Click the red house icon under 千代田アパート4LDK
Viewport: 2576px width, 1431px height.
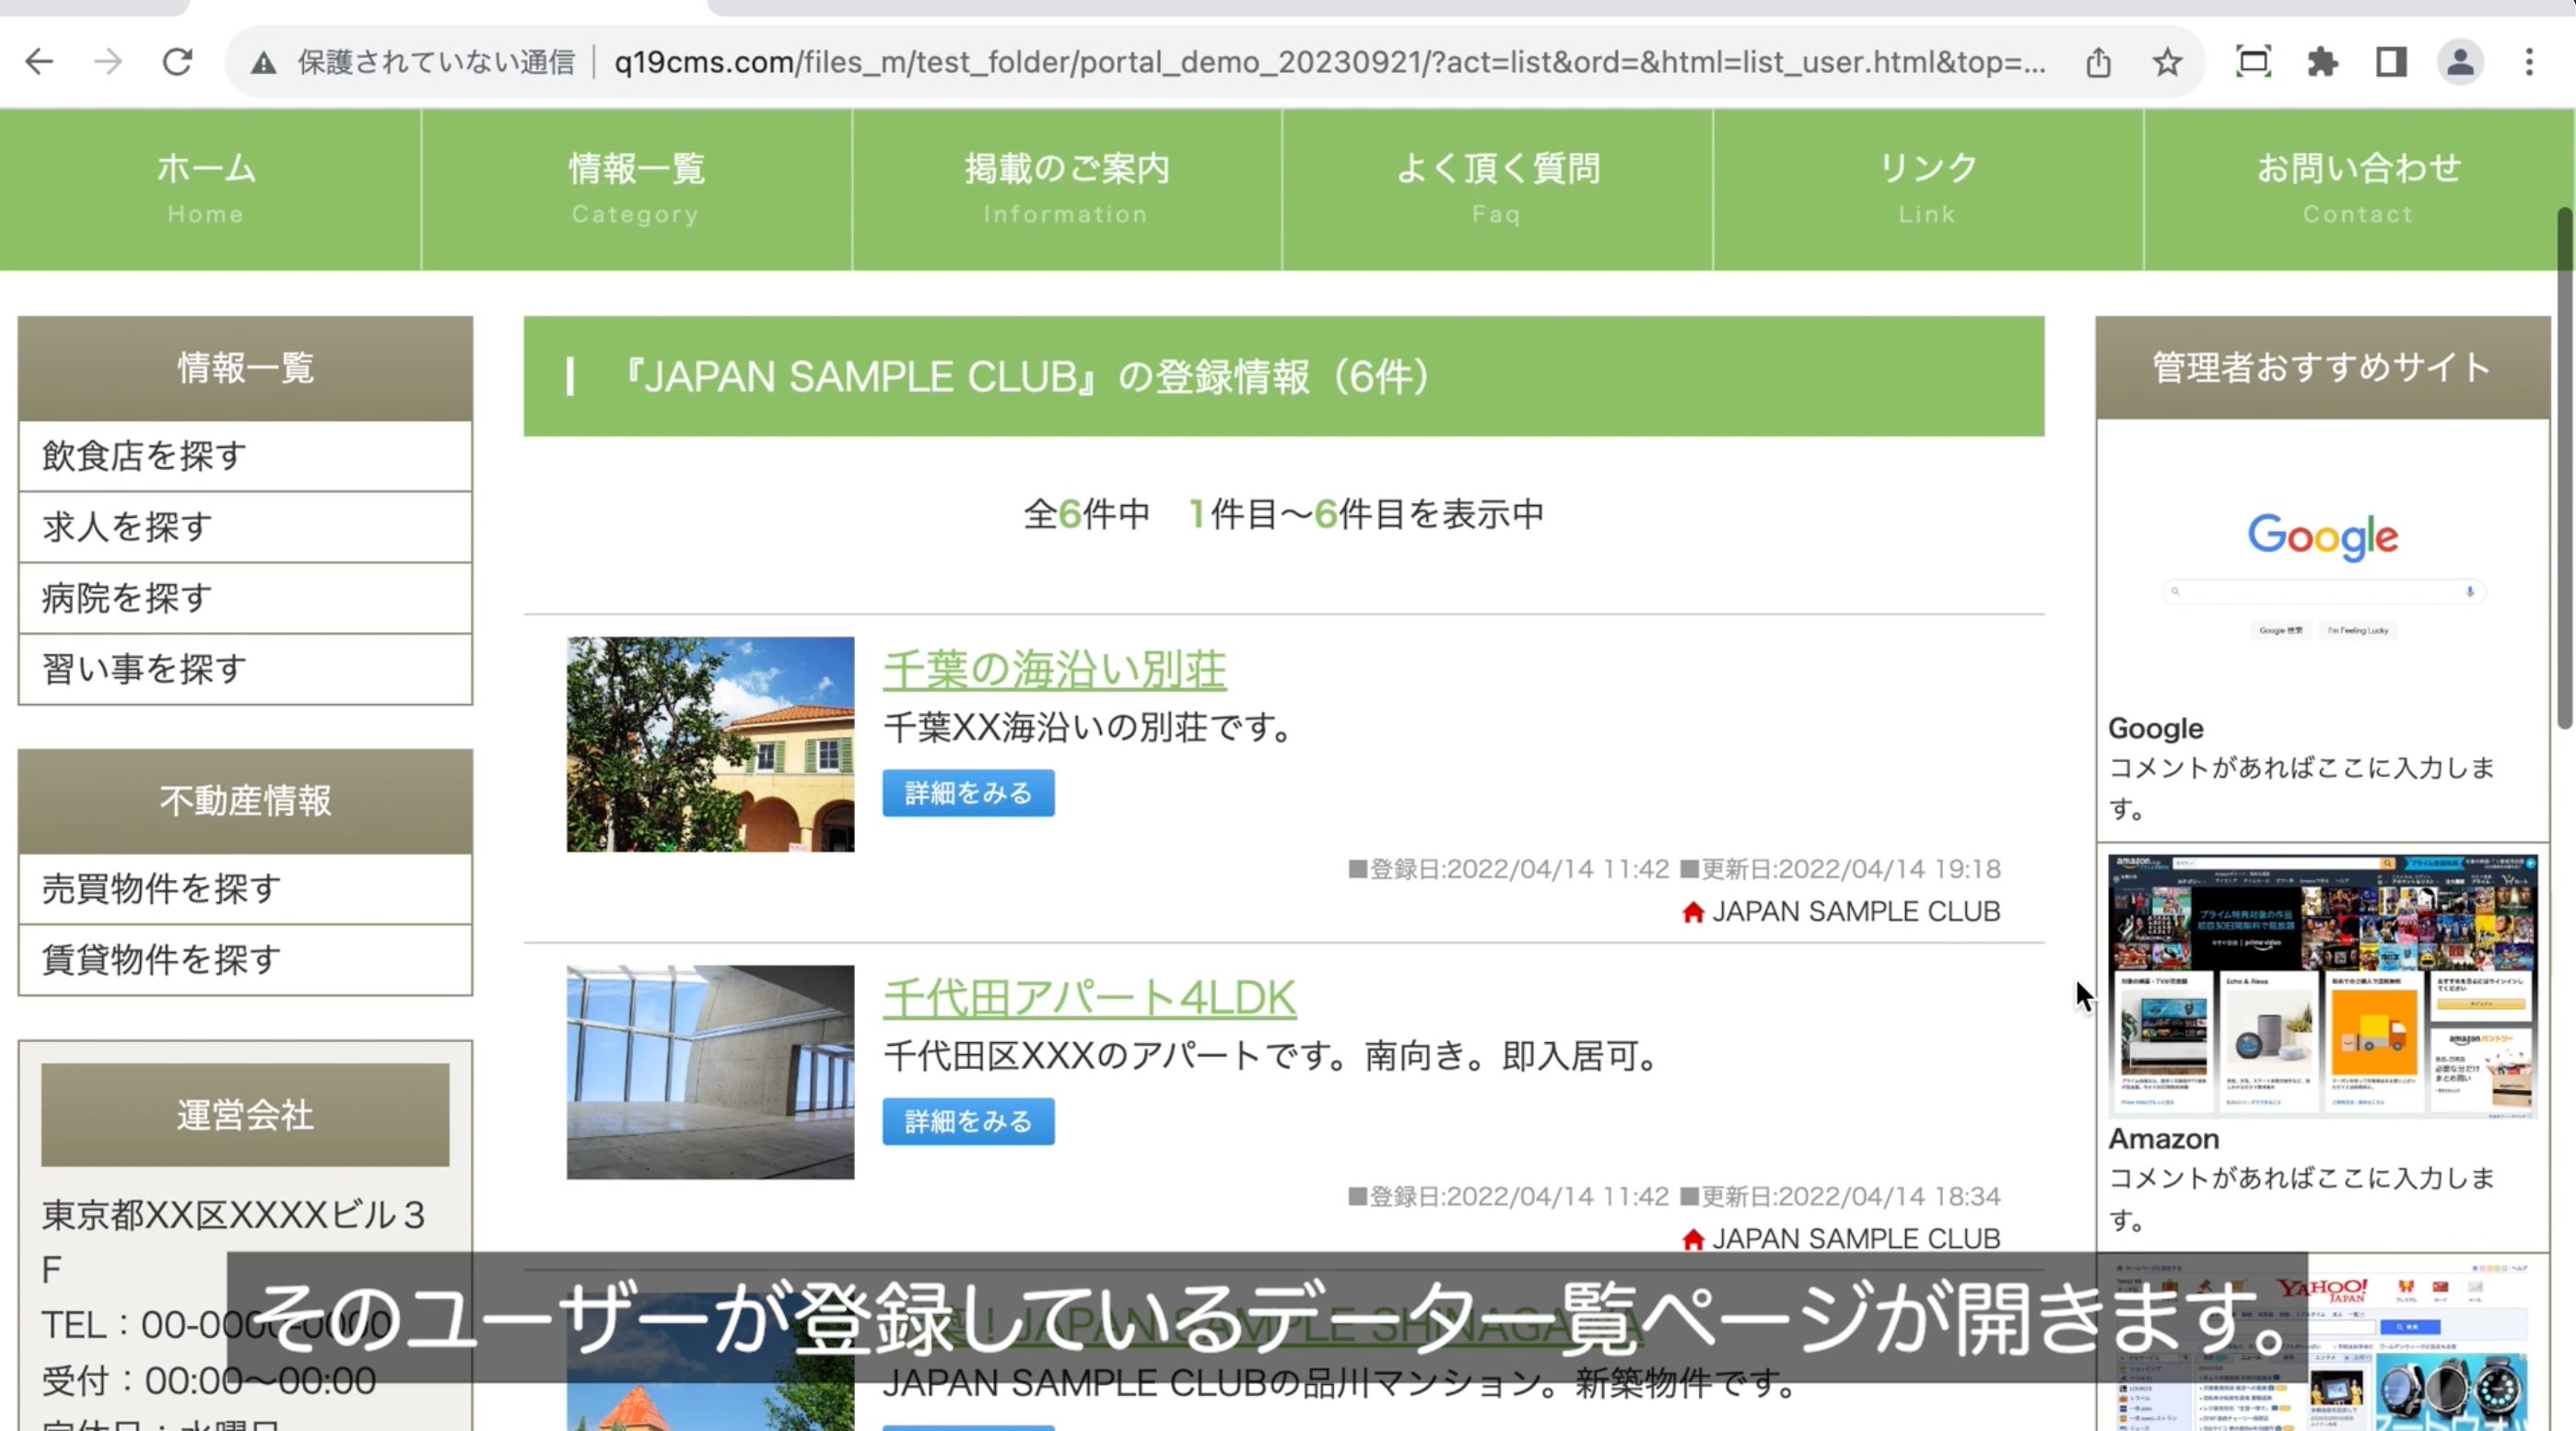coord(1692,1239)
